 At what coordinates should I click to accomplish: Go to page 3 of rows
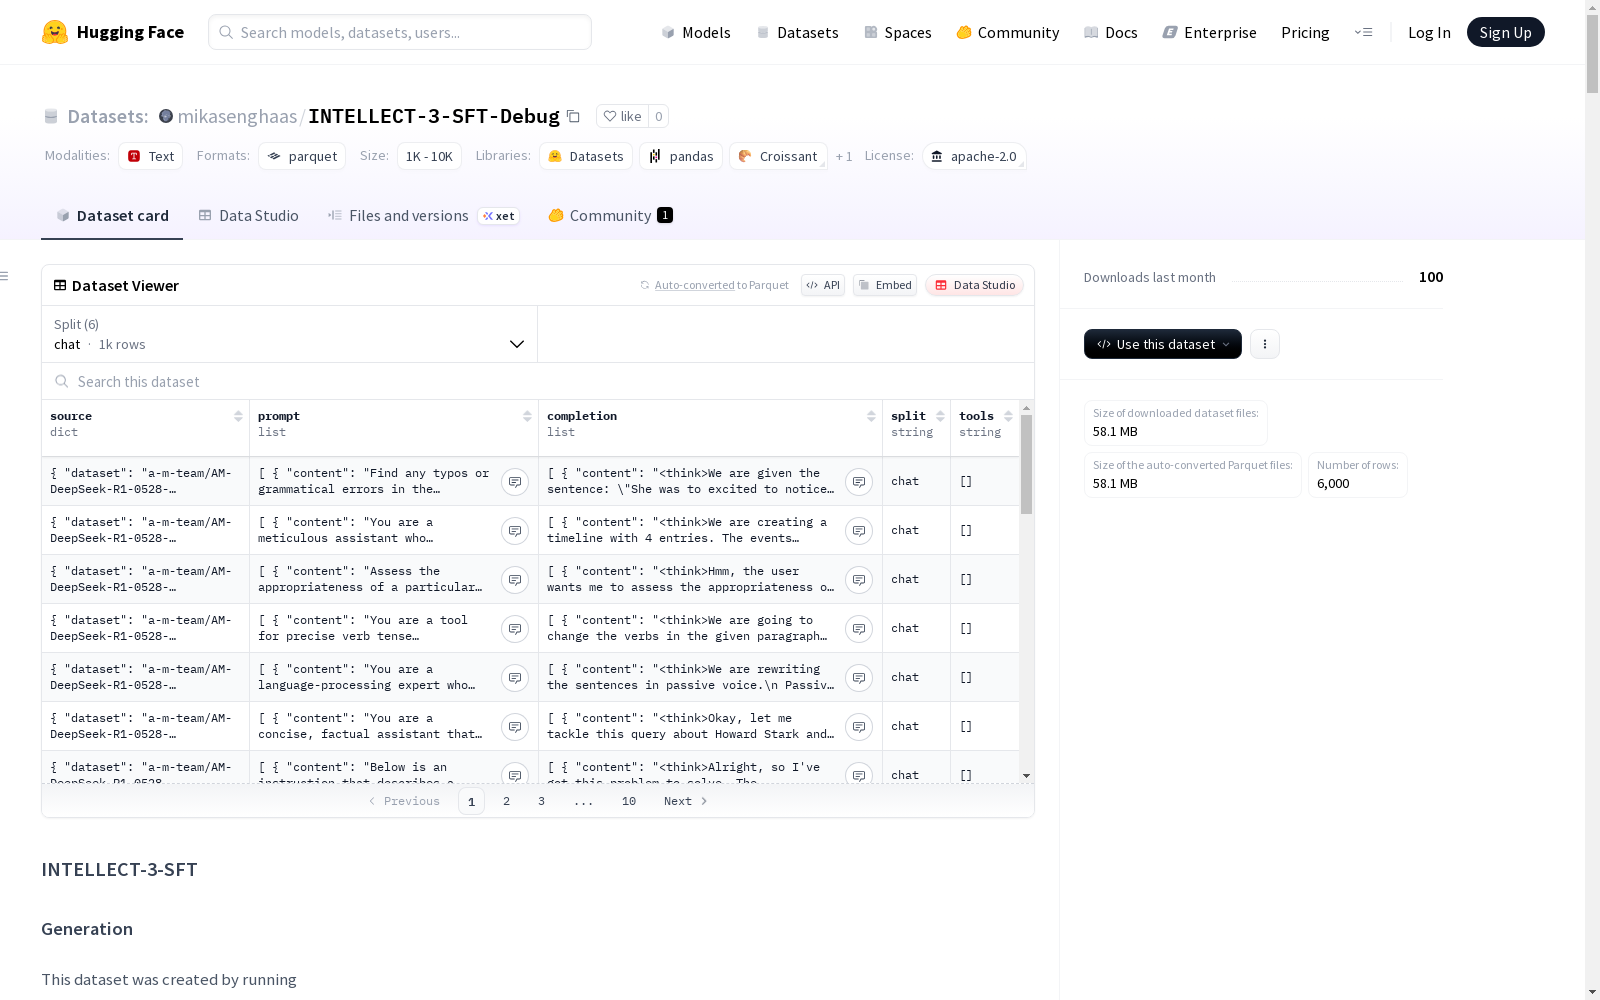[542, 801]
